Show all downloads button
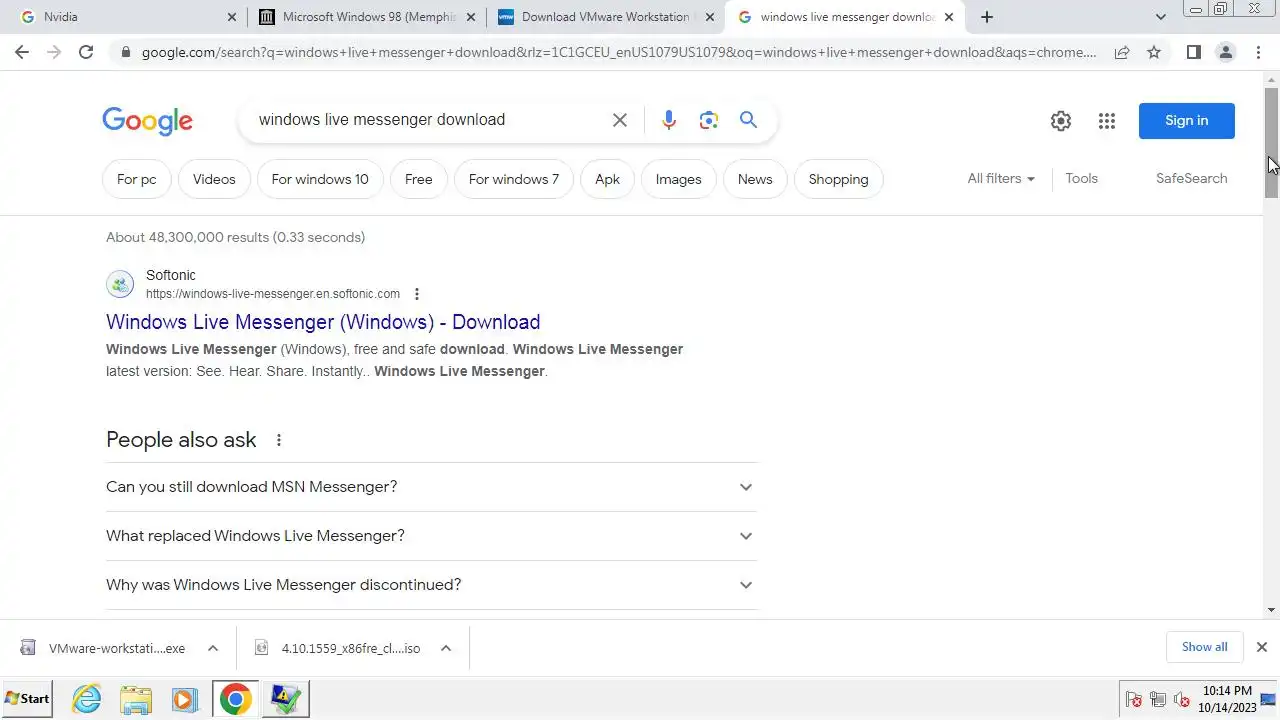The image size is (1280, 720). coord(1204,647)
